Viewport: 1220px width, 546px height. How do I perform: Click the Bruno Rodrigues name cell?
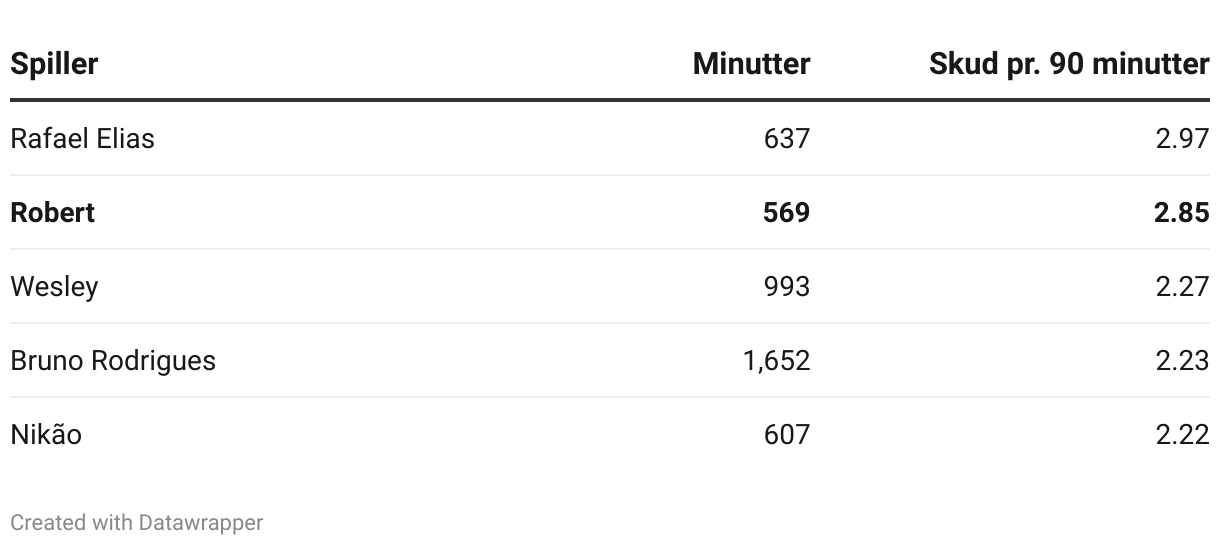(113, 360)
